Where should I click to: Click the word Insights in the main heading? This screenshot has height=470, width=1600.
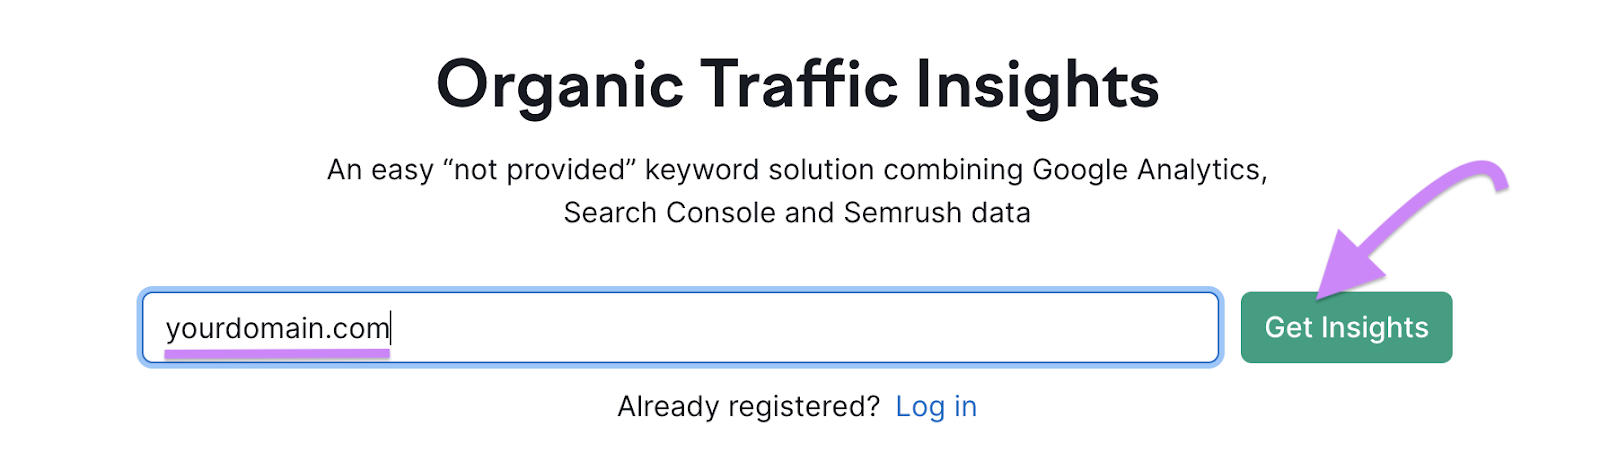tap(1037, 85)
